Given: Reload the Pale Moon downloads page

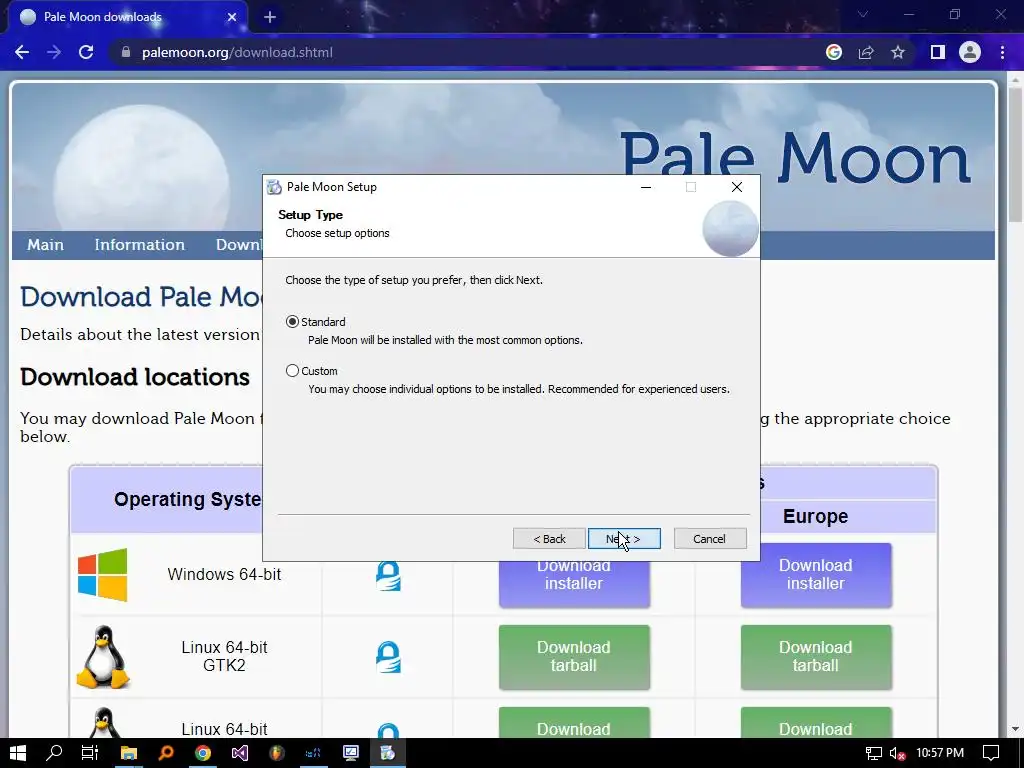Looking at the screenshot, I should (86, 52).
